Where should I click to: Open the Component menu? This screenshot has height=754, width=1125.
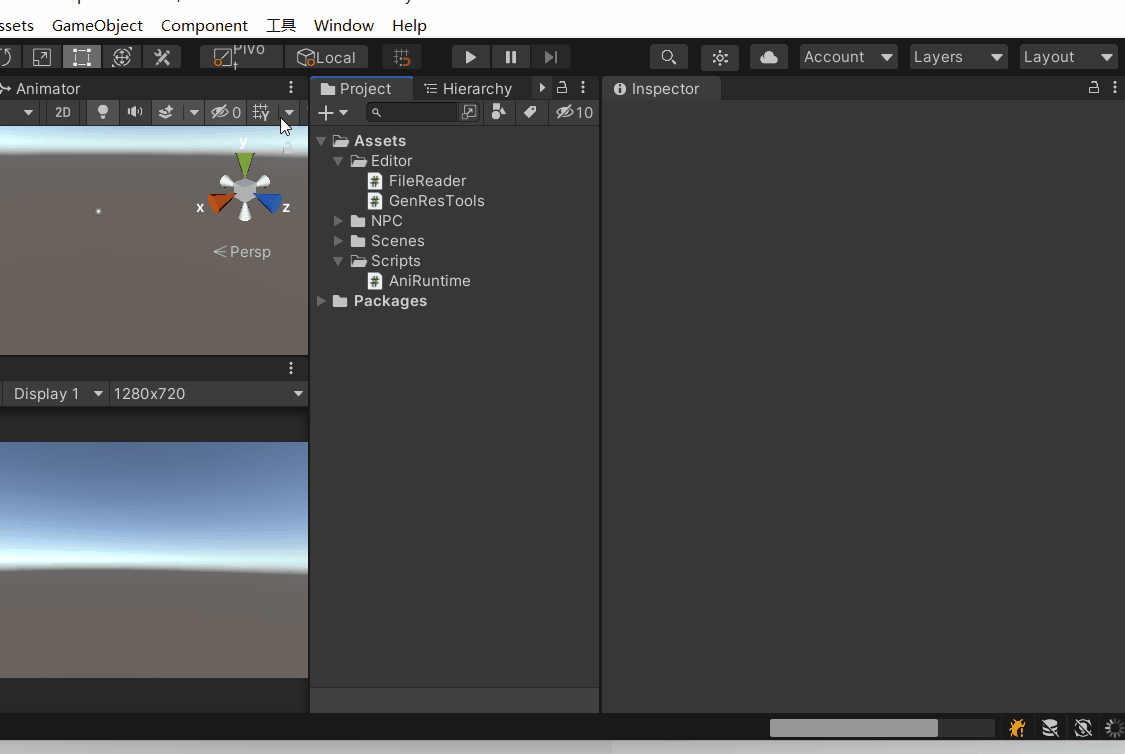[x=204, y=26]
